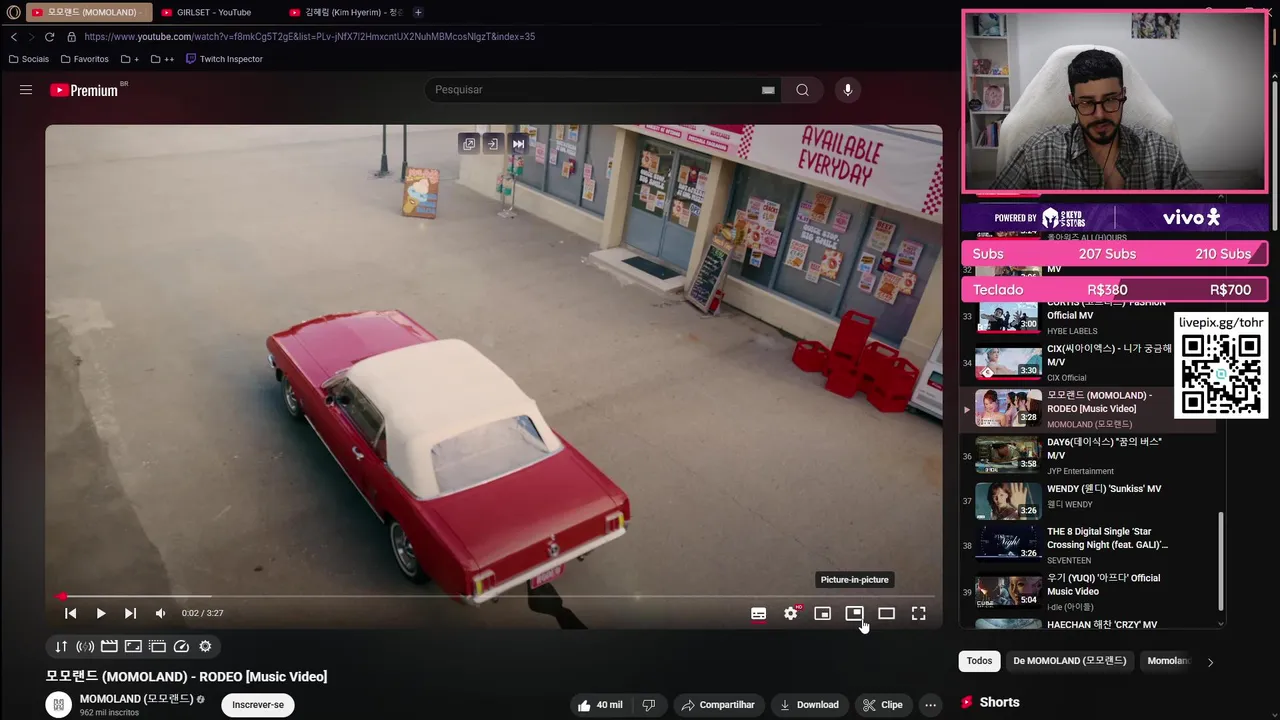
Task: Skip to the next video in playlist
Action: (x=130, y=613)
